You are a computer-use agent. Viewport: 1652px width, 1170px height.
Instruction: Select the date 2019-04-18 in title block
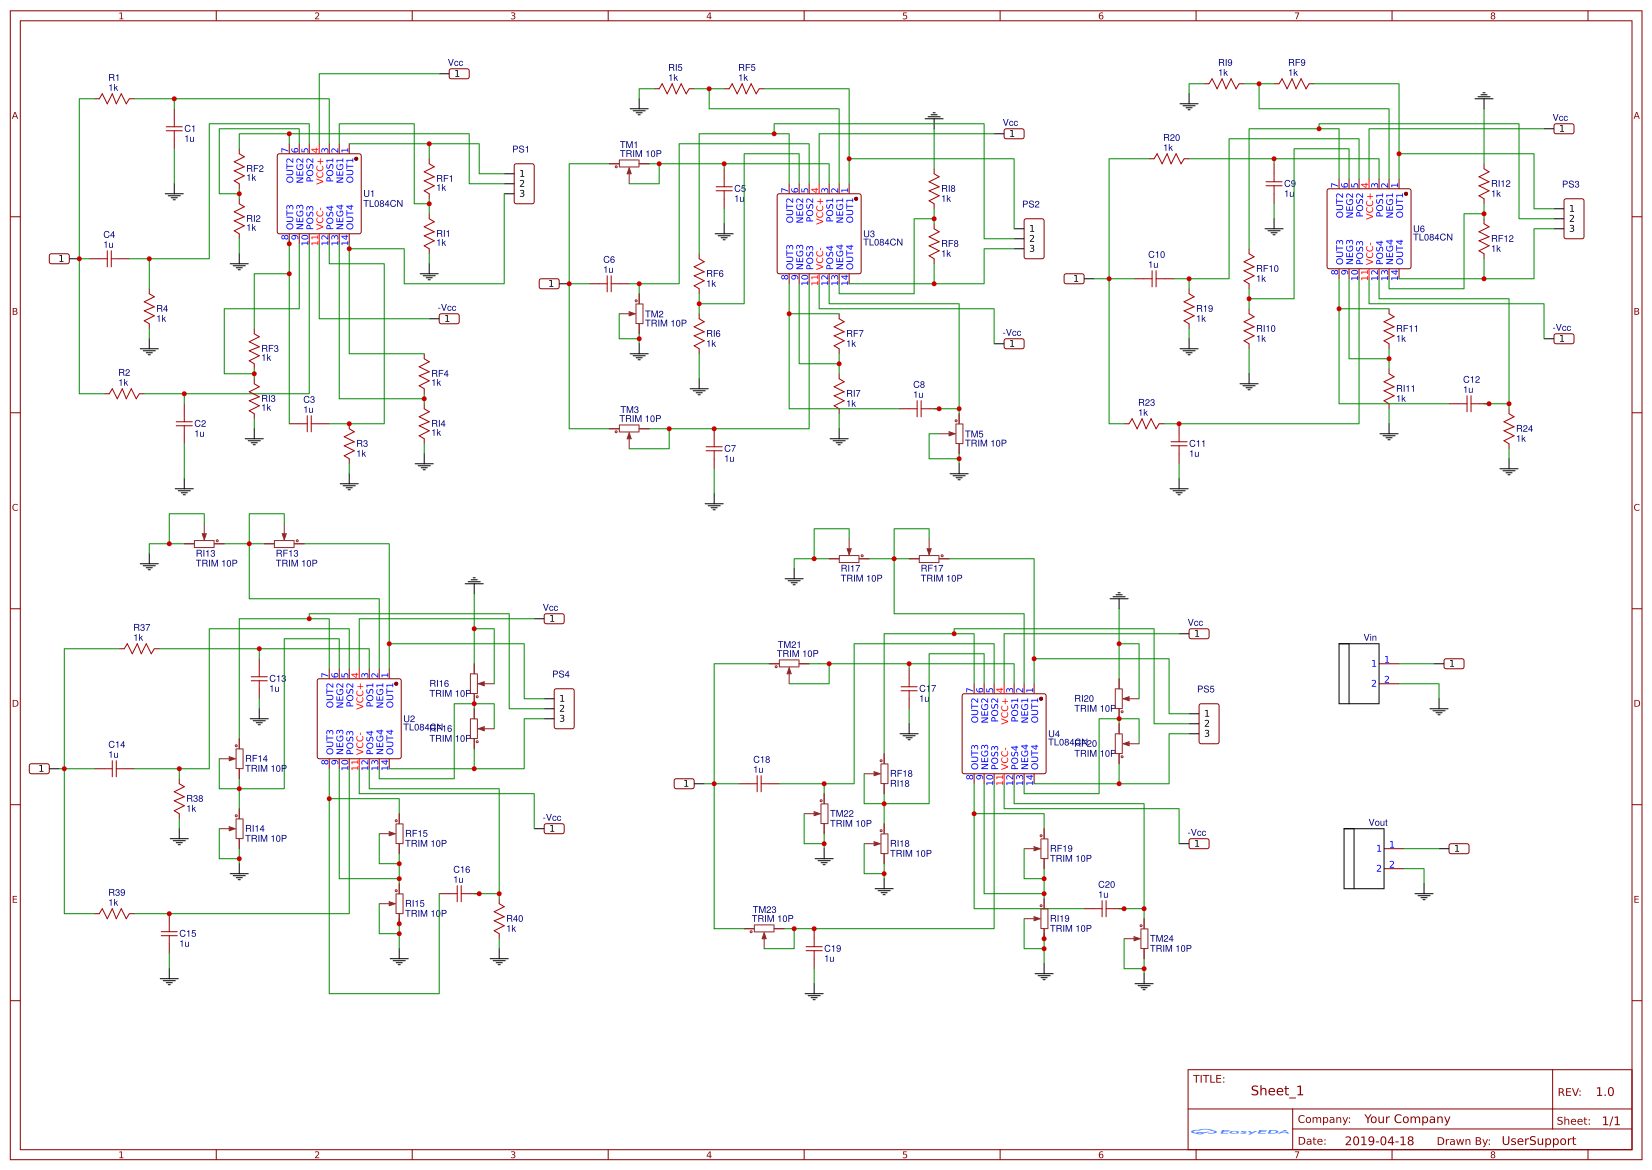[1380, 1140]
